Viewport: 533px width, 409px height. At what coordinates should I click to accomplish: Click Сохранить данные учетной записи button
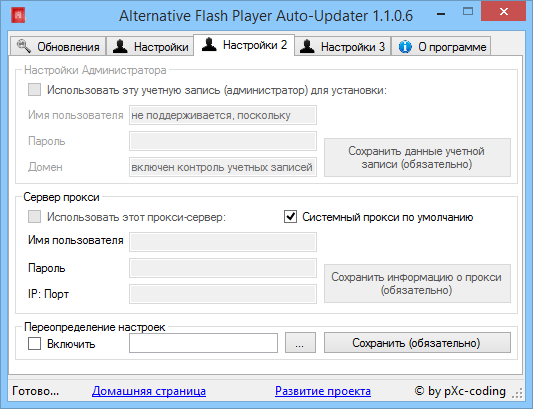click(x=417, y=157)
